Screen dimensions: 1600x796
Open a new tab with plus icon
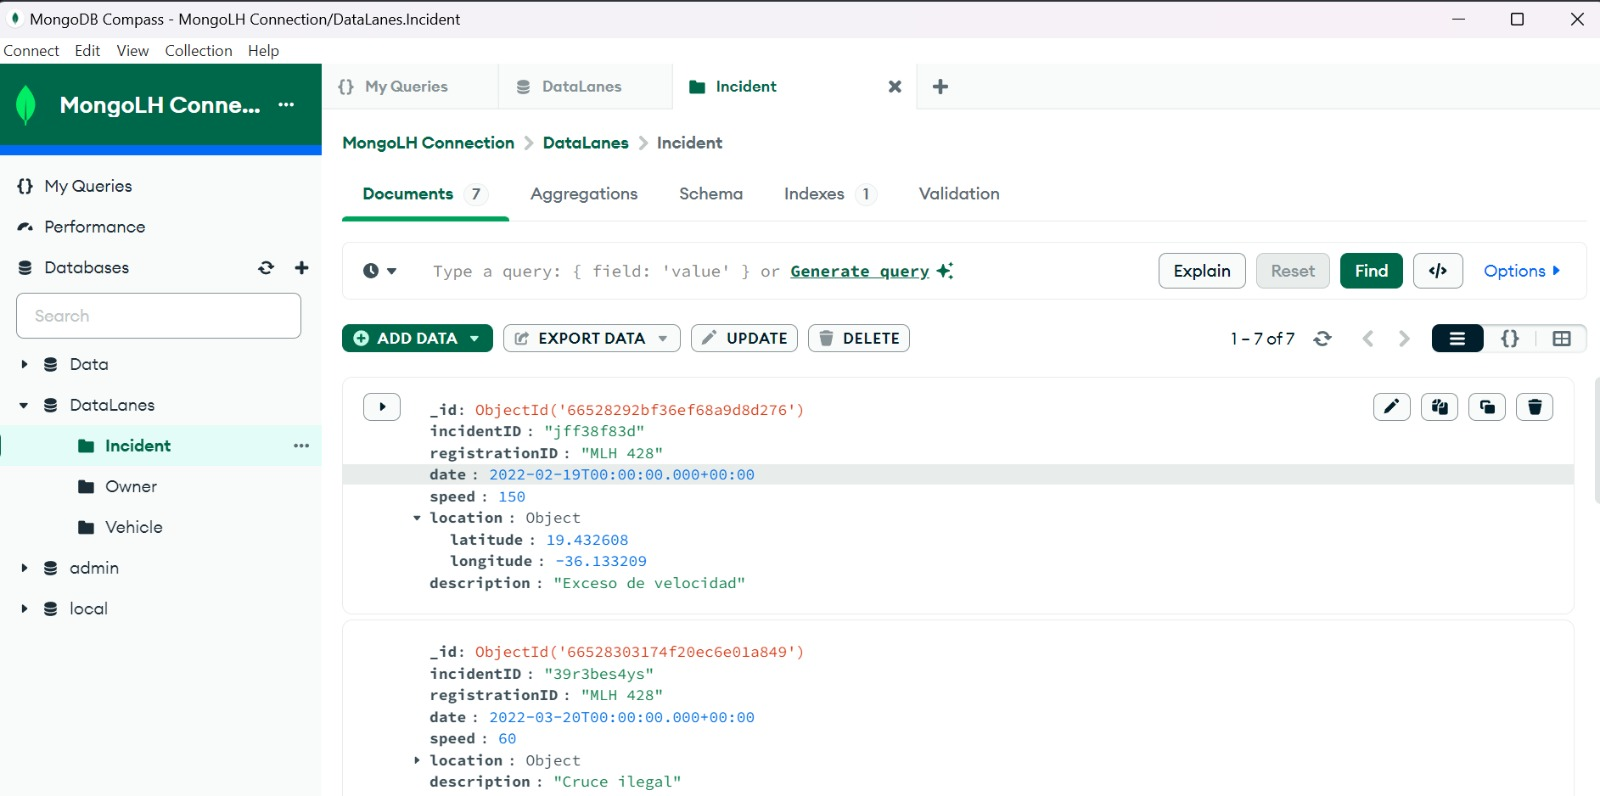pyautogui.click(x=940, y=87)
